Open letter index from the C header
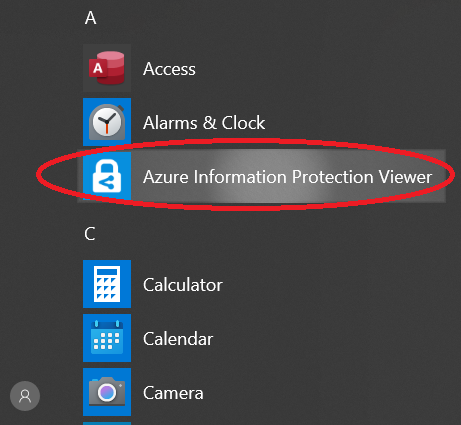This screenshot has height=425, width=461. pos(90,234)
